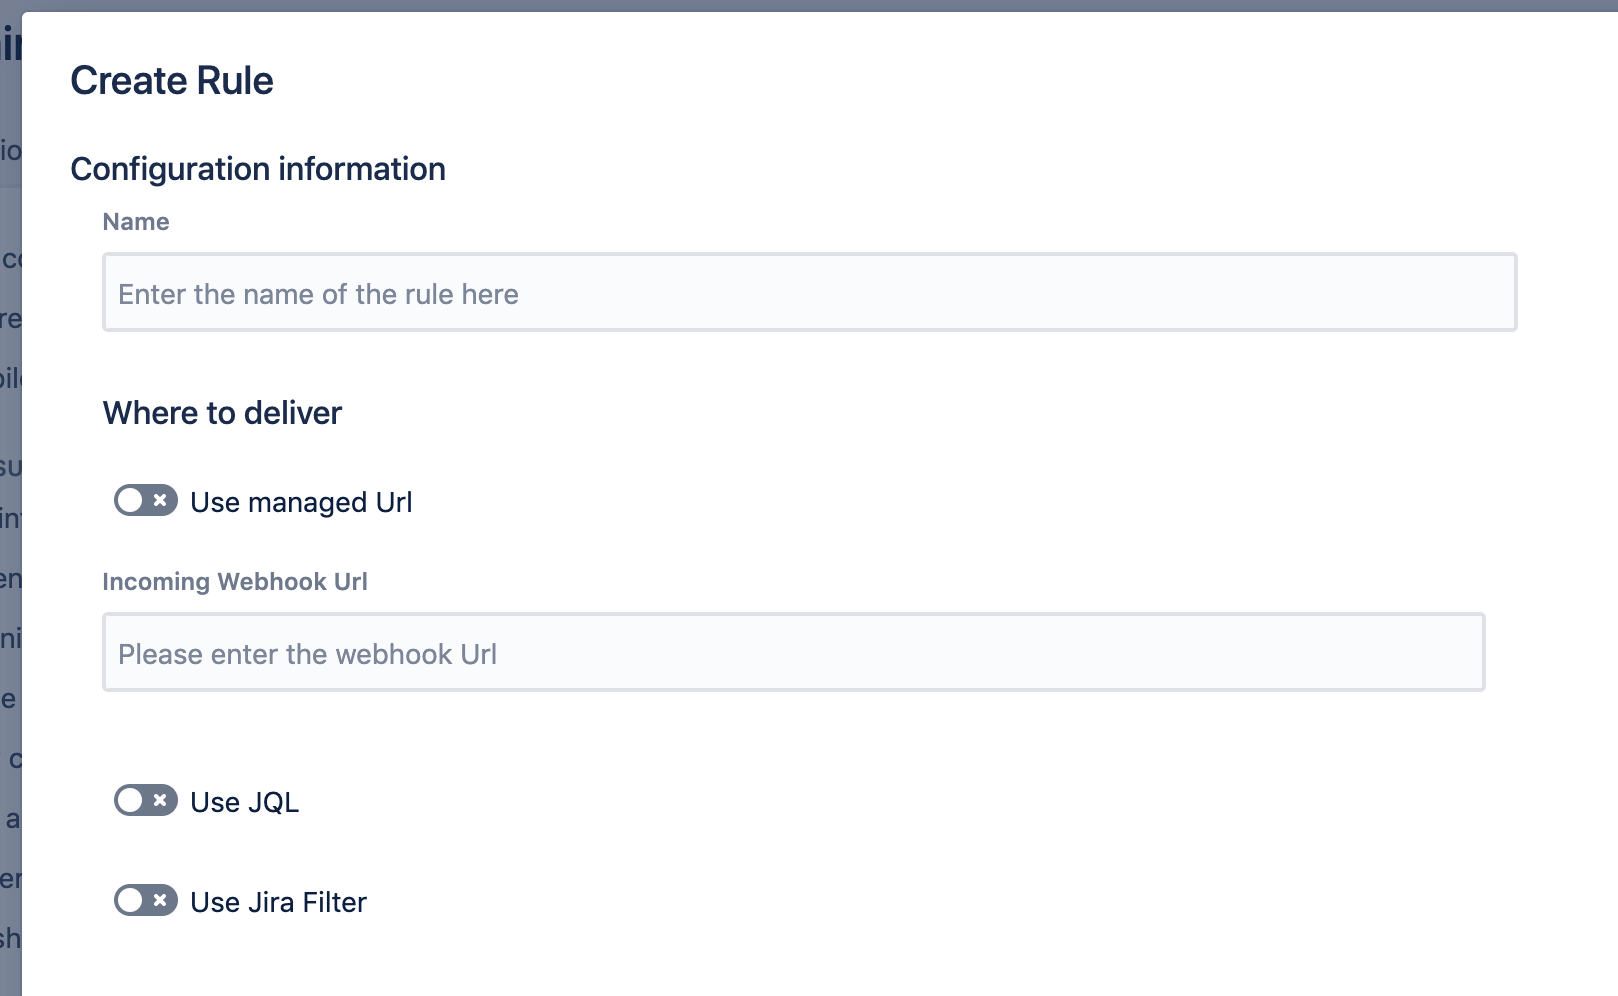
Task: Click the white knob of Jira Filter toggle
Action: [130, 900]
